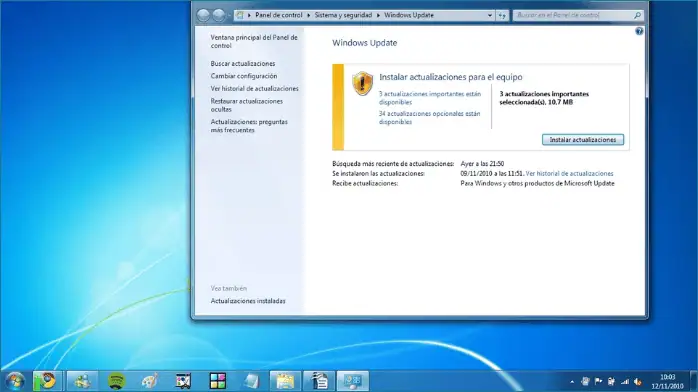Open Cambiar configuración in the sidebar
The height and width of the screenshot is (392, 698).
tap(243, 76)
